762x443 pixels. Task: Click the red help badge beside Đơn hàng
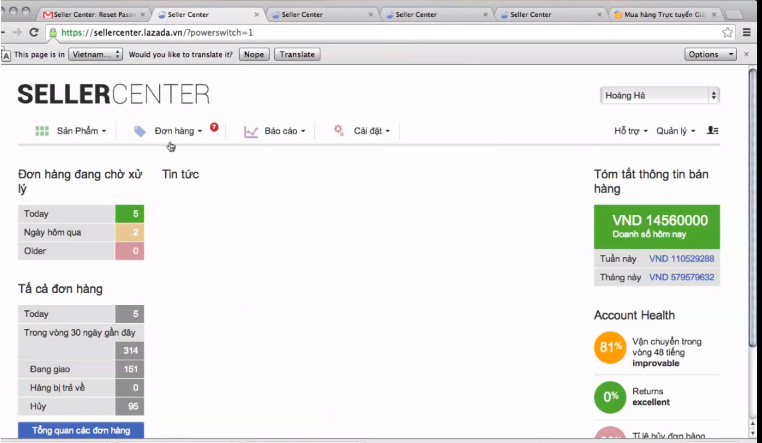(x=214, y=127)
